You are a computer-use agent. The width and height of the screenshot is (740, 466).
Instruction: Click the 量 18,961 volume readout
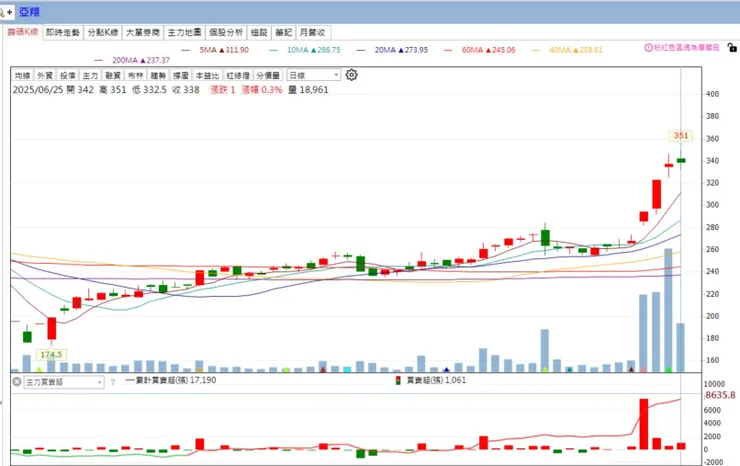click(308, 90)
